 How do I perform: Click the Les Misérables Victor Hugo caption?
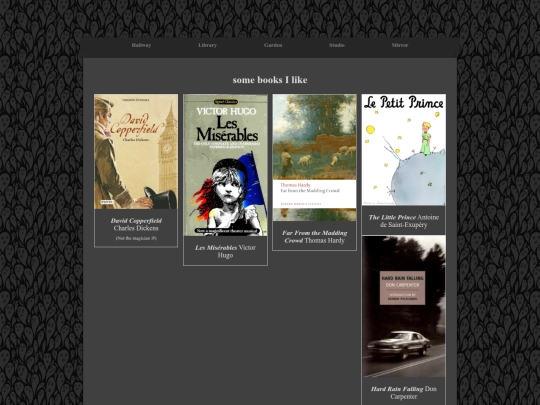point(225,251)
